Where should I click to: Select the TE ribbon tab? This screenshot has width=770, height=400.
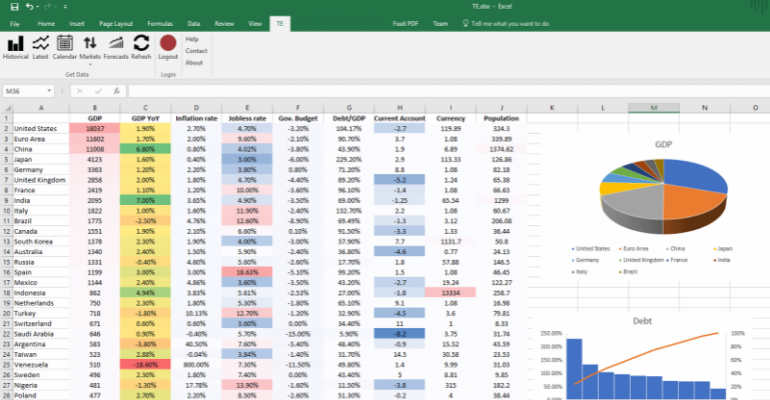click(280, 24)
